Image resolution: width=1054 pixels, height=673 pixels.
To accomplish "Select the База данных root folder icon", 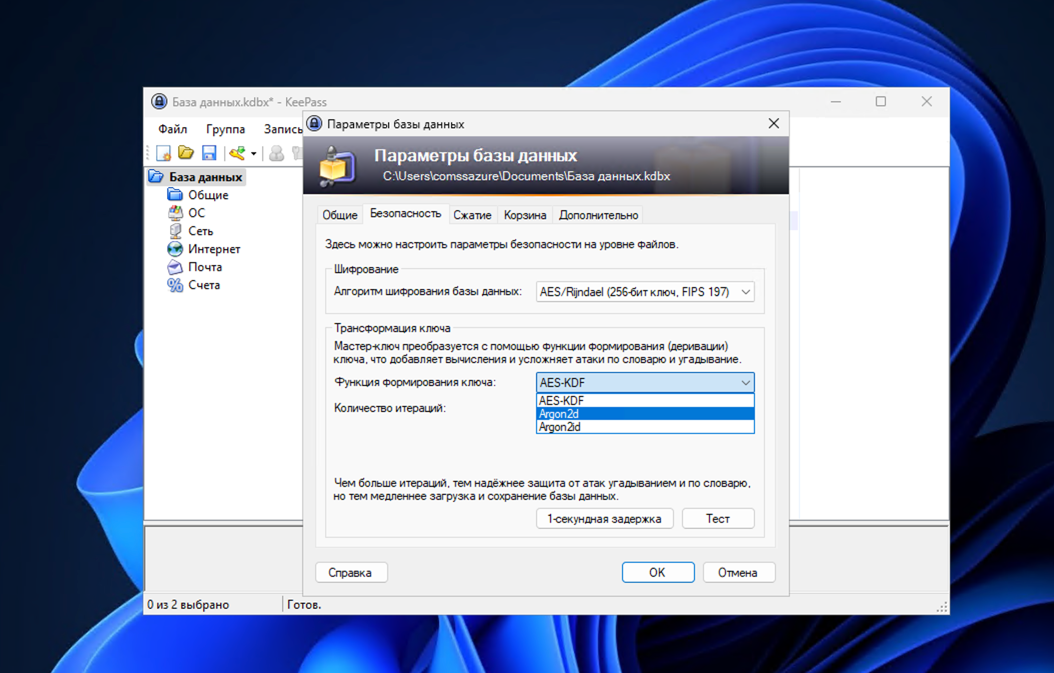I will [x=156, y=177].
